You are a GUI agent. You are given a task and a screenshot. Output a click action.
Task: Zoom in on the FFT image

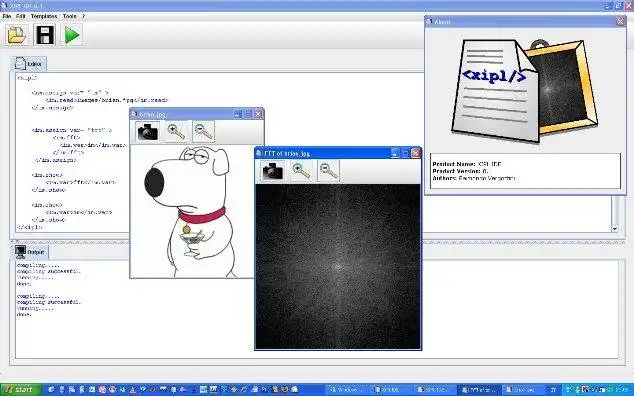[301, 171]
